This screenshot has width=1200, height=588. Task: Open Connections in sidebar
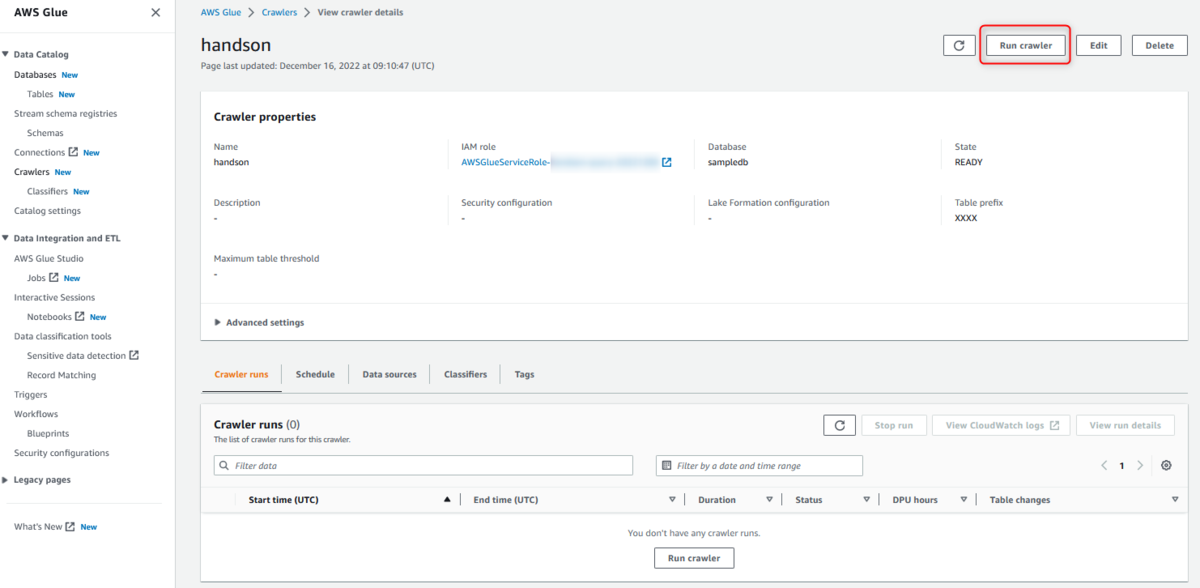[39, 152]
